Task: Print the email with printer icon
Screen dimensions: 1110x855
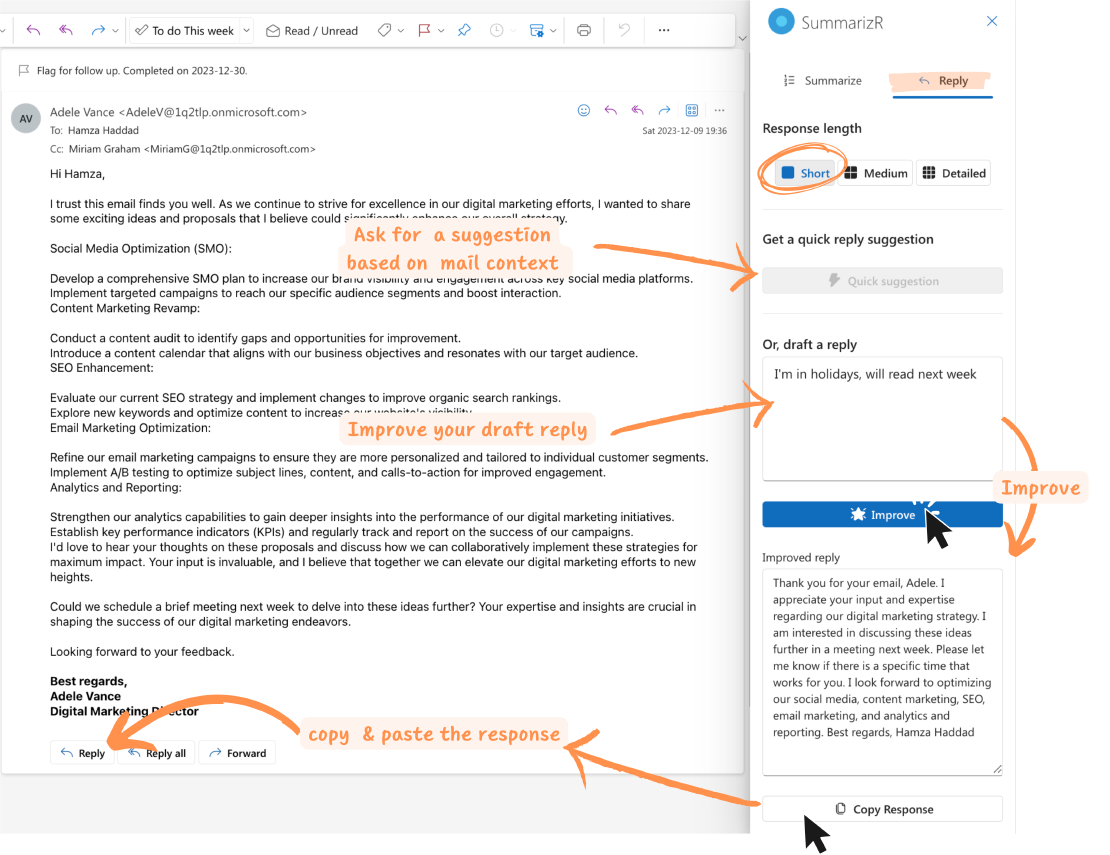Action: (584, 30)
